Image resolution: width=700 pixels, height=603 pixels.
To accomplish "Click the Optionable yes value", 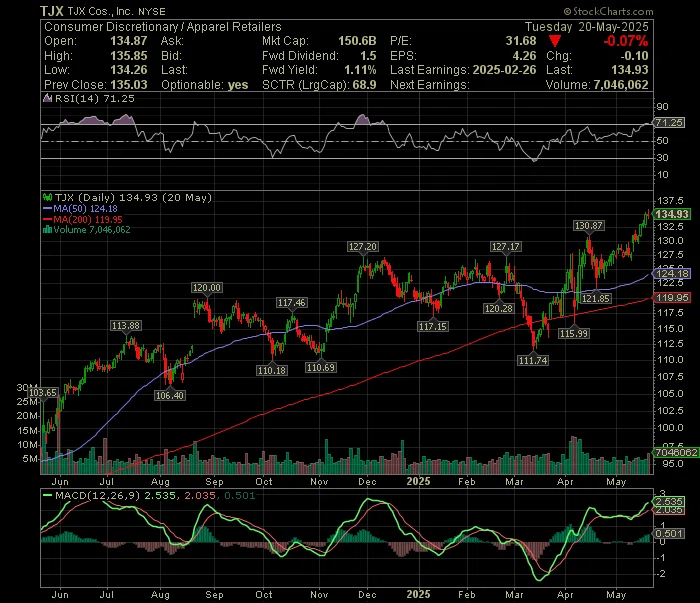I will pos(238,85).
